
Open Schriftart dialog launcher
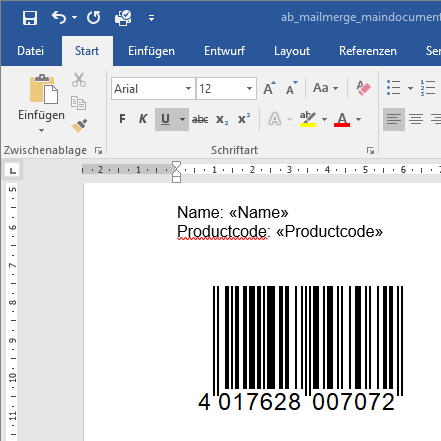tap(370, 151)
